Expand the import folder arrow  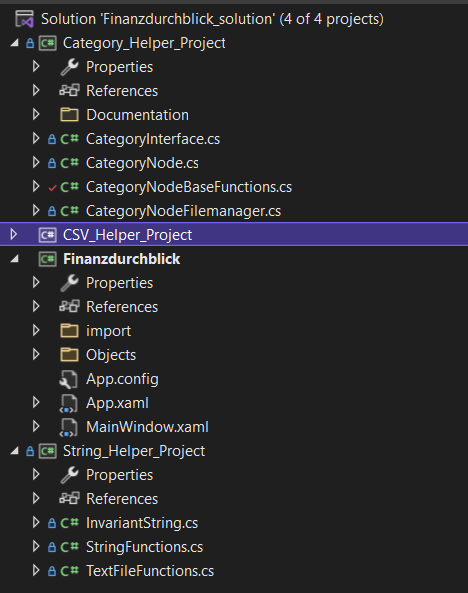[x=36, y=331]
